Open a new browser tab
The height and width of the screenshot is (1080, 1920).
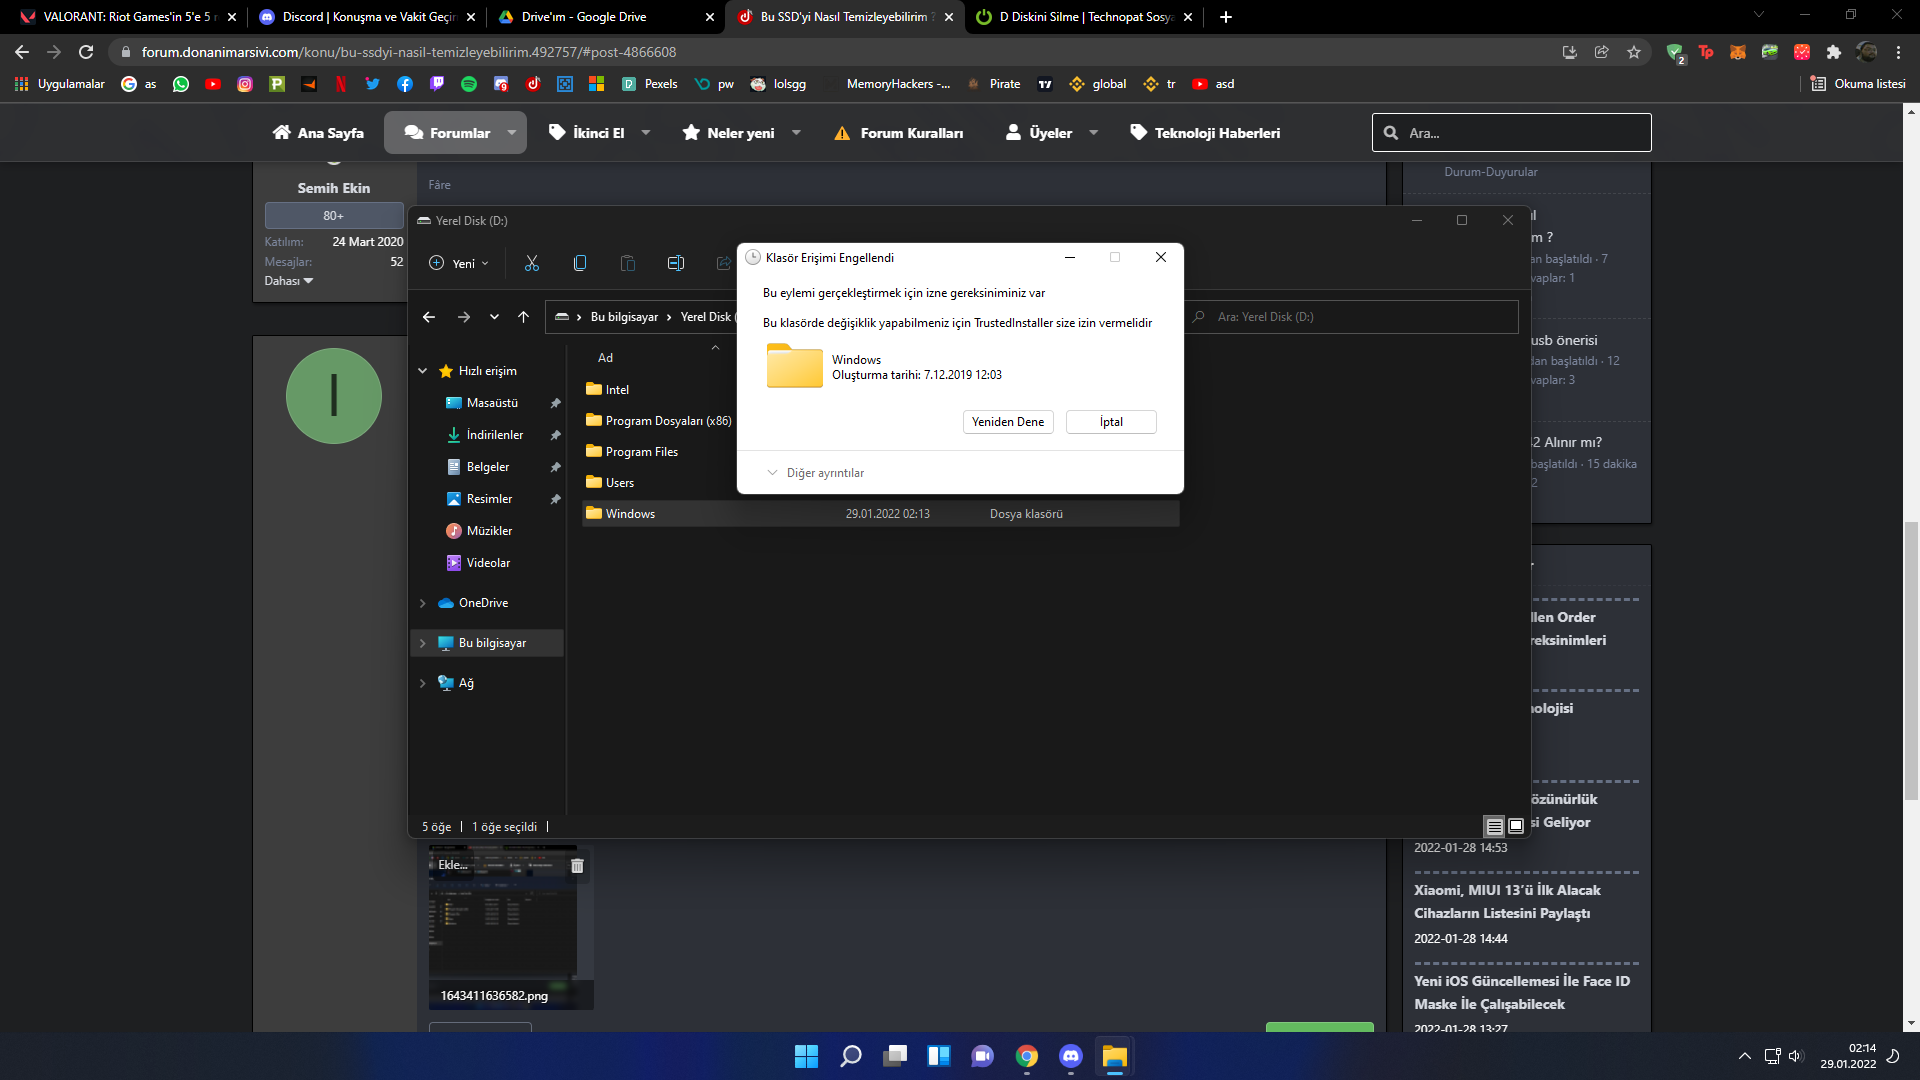(1226, 17)
